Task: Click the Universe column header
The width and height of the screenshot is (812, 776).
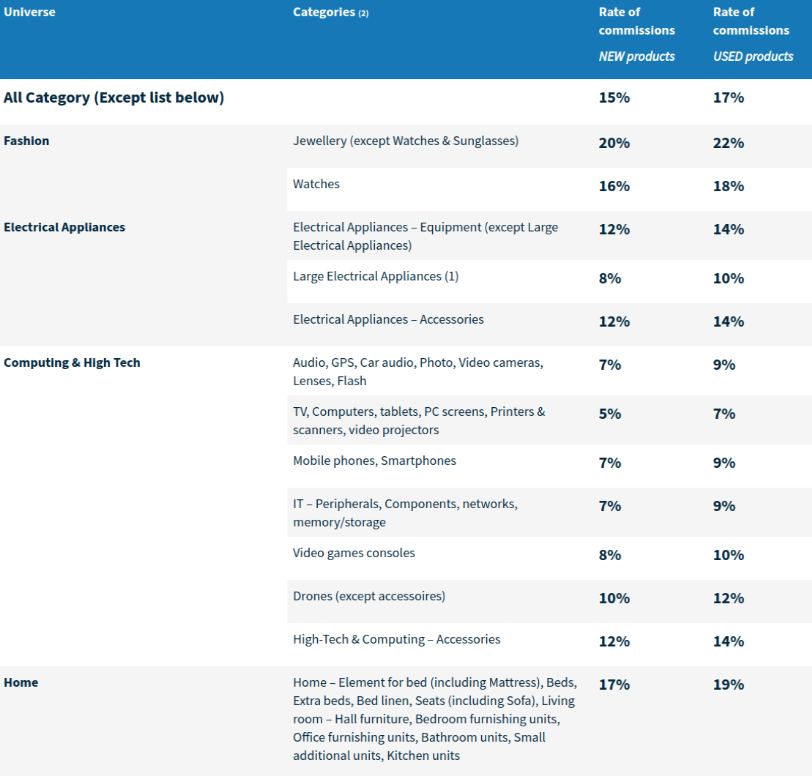Action: click(x=30, y=12)
